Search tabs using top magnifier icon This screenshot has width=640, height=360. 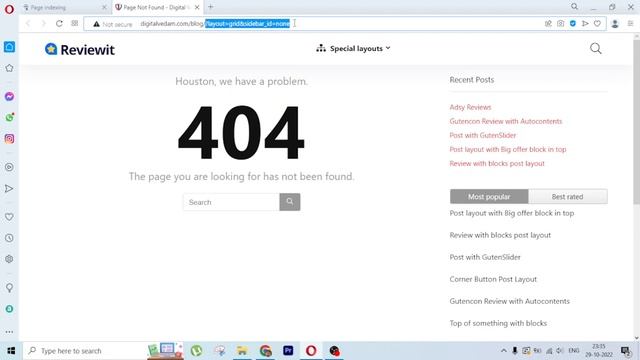[574, 7]
